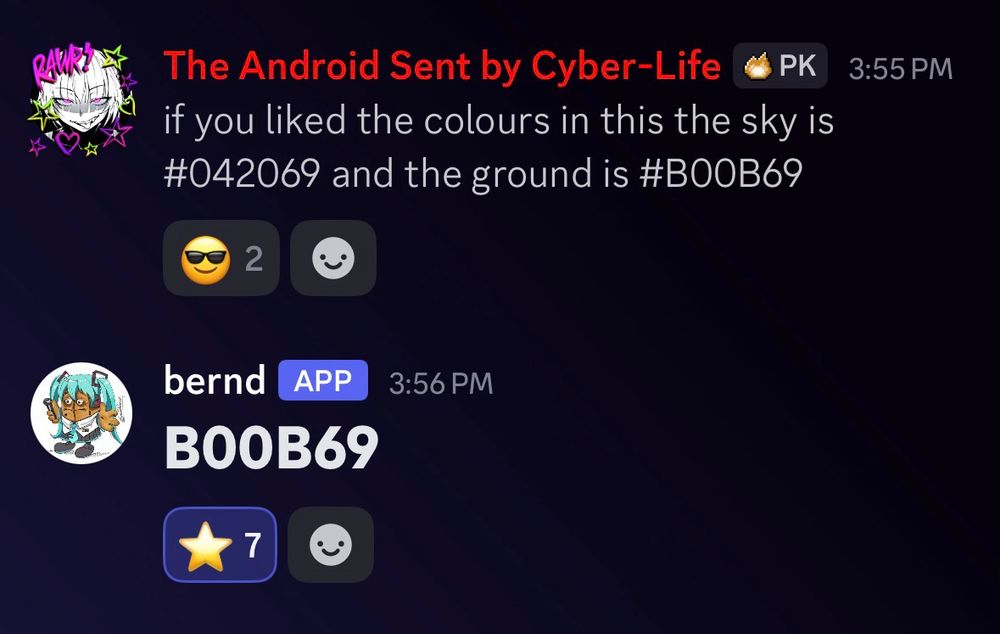This screenshot has width=1000, height=634.
Task: Click the sunglasses face emoji
Action: pos(205,259)
